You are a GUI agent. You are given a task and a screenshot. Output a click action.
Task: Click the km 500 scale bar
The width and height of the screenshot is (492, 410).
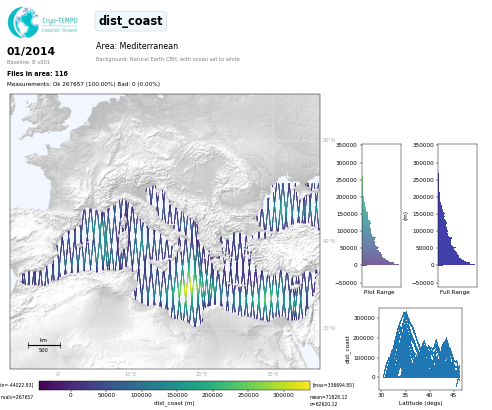[44, 345]
